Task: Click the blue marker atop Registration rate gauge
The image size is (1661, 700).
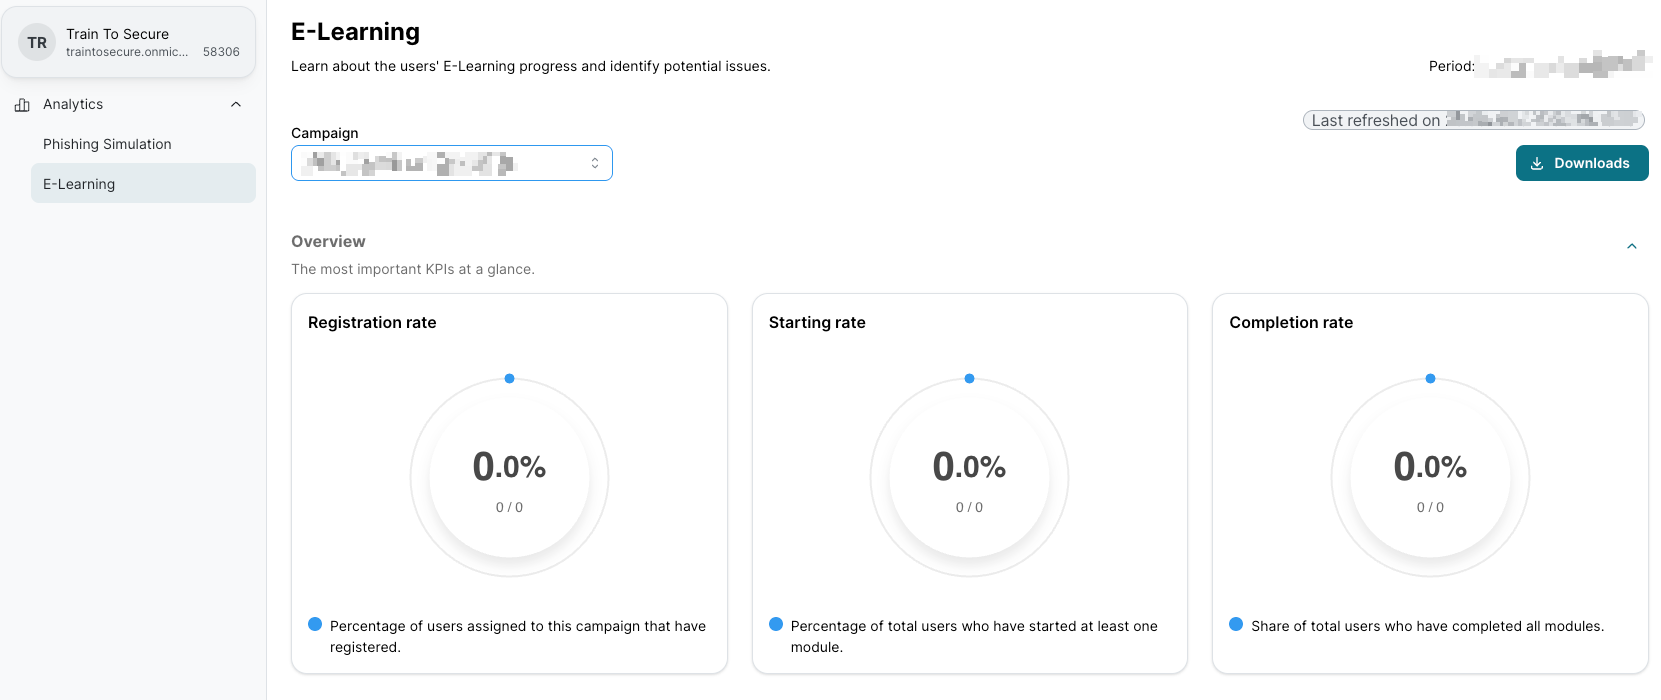Action: (x=509, y=379)
